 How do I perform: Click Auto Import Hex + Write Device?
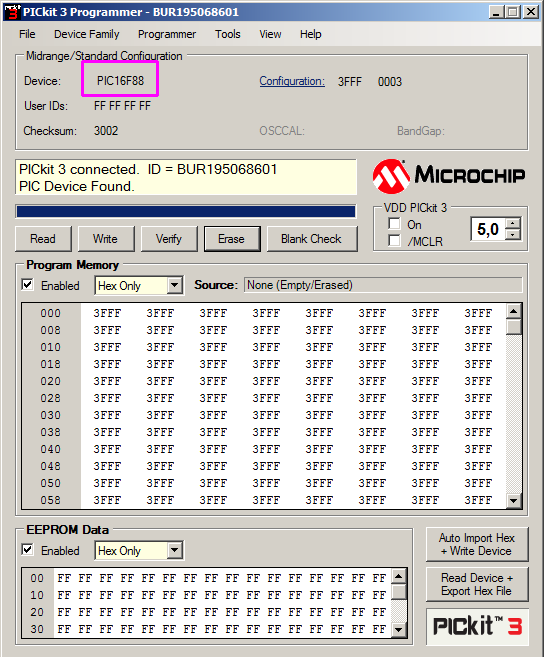[x=477, y=544]
